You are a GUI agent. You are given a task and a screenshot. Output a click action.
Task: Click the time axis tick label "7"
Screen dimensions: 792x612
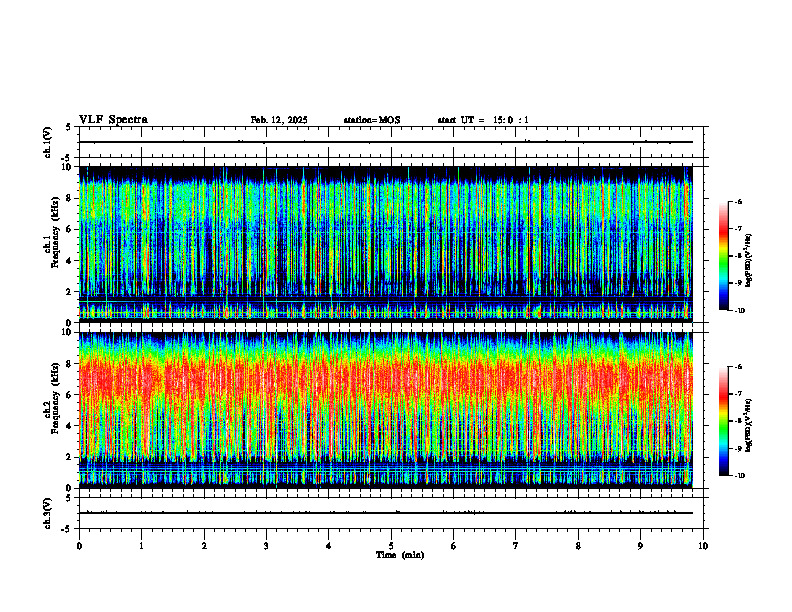516,546
